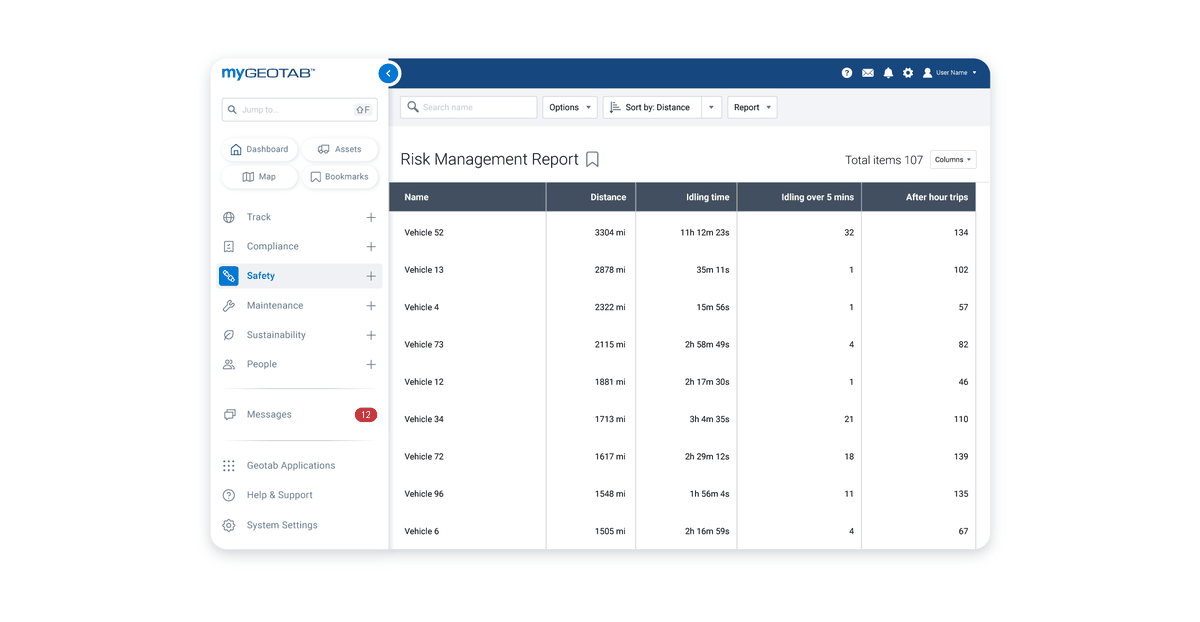This screenshot has width=1200, height=622.
Task: Click the Track globe icon
Action: (x=229, y=217)
